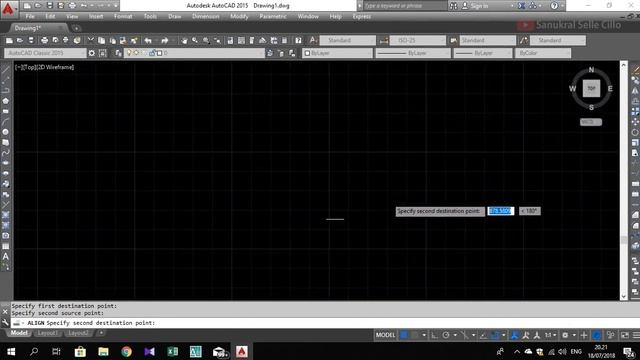Screen dimensions: 640x360
Task: Select the Arc draw tool
Action: pos(6,122)
